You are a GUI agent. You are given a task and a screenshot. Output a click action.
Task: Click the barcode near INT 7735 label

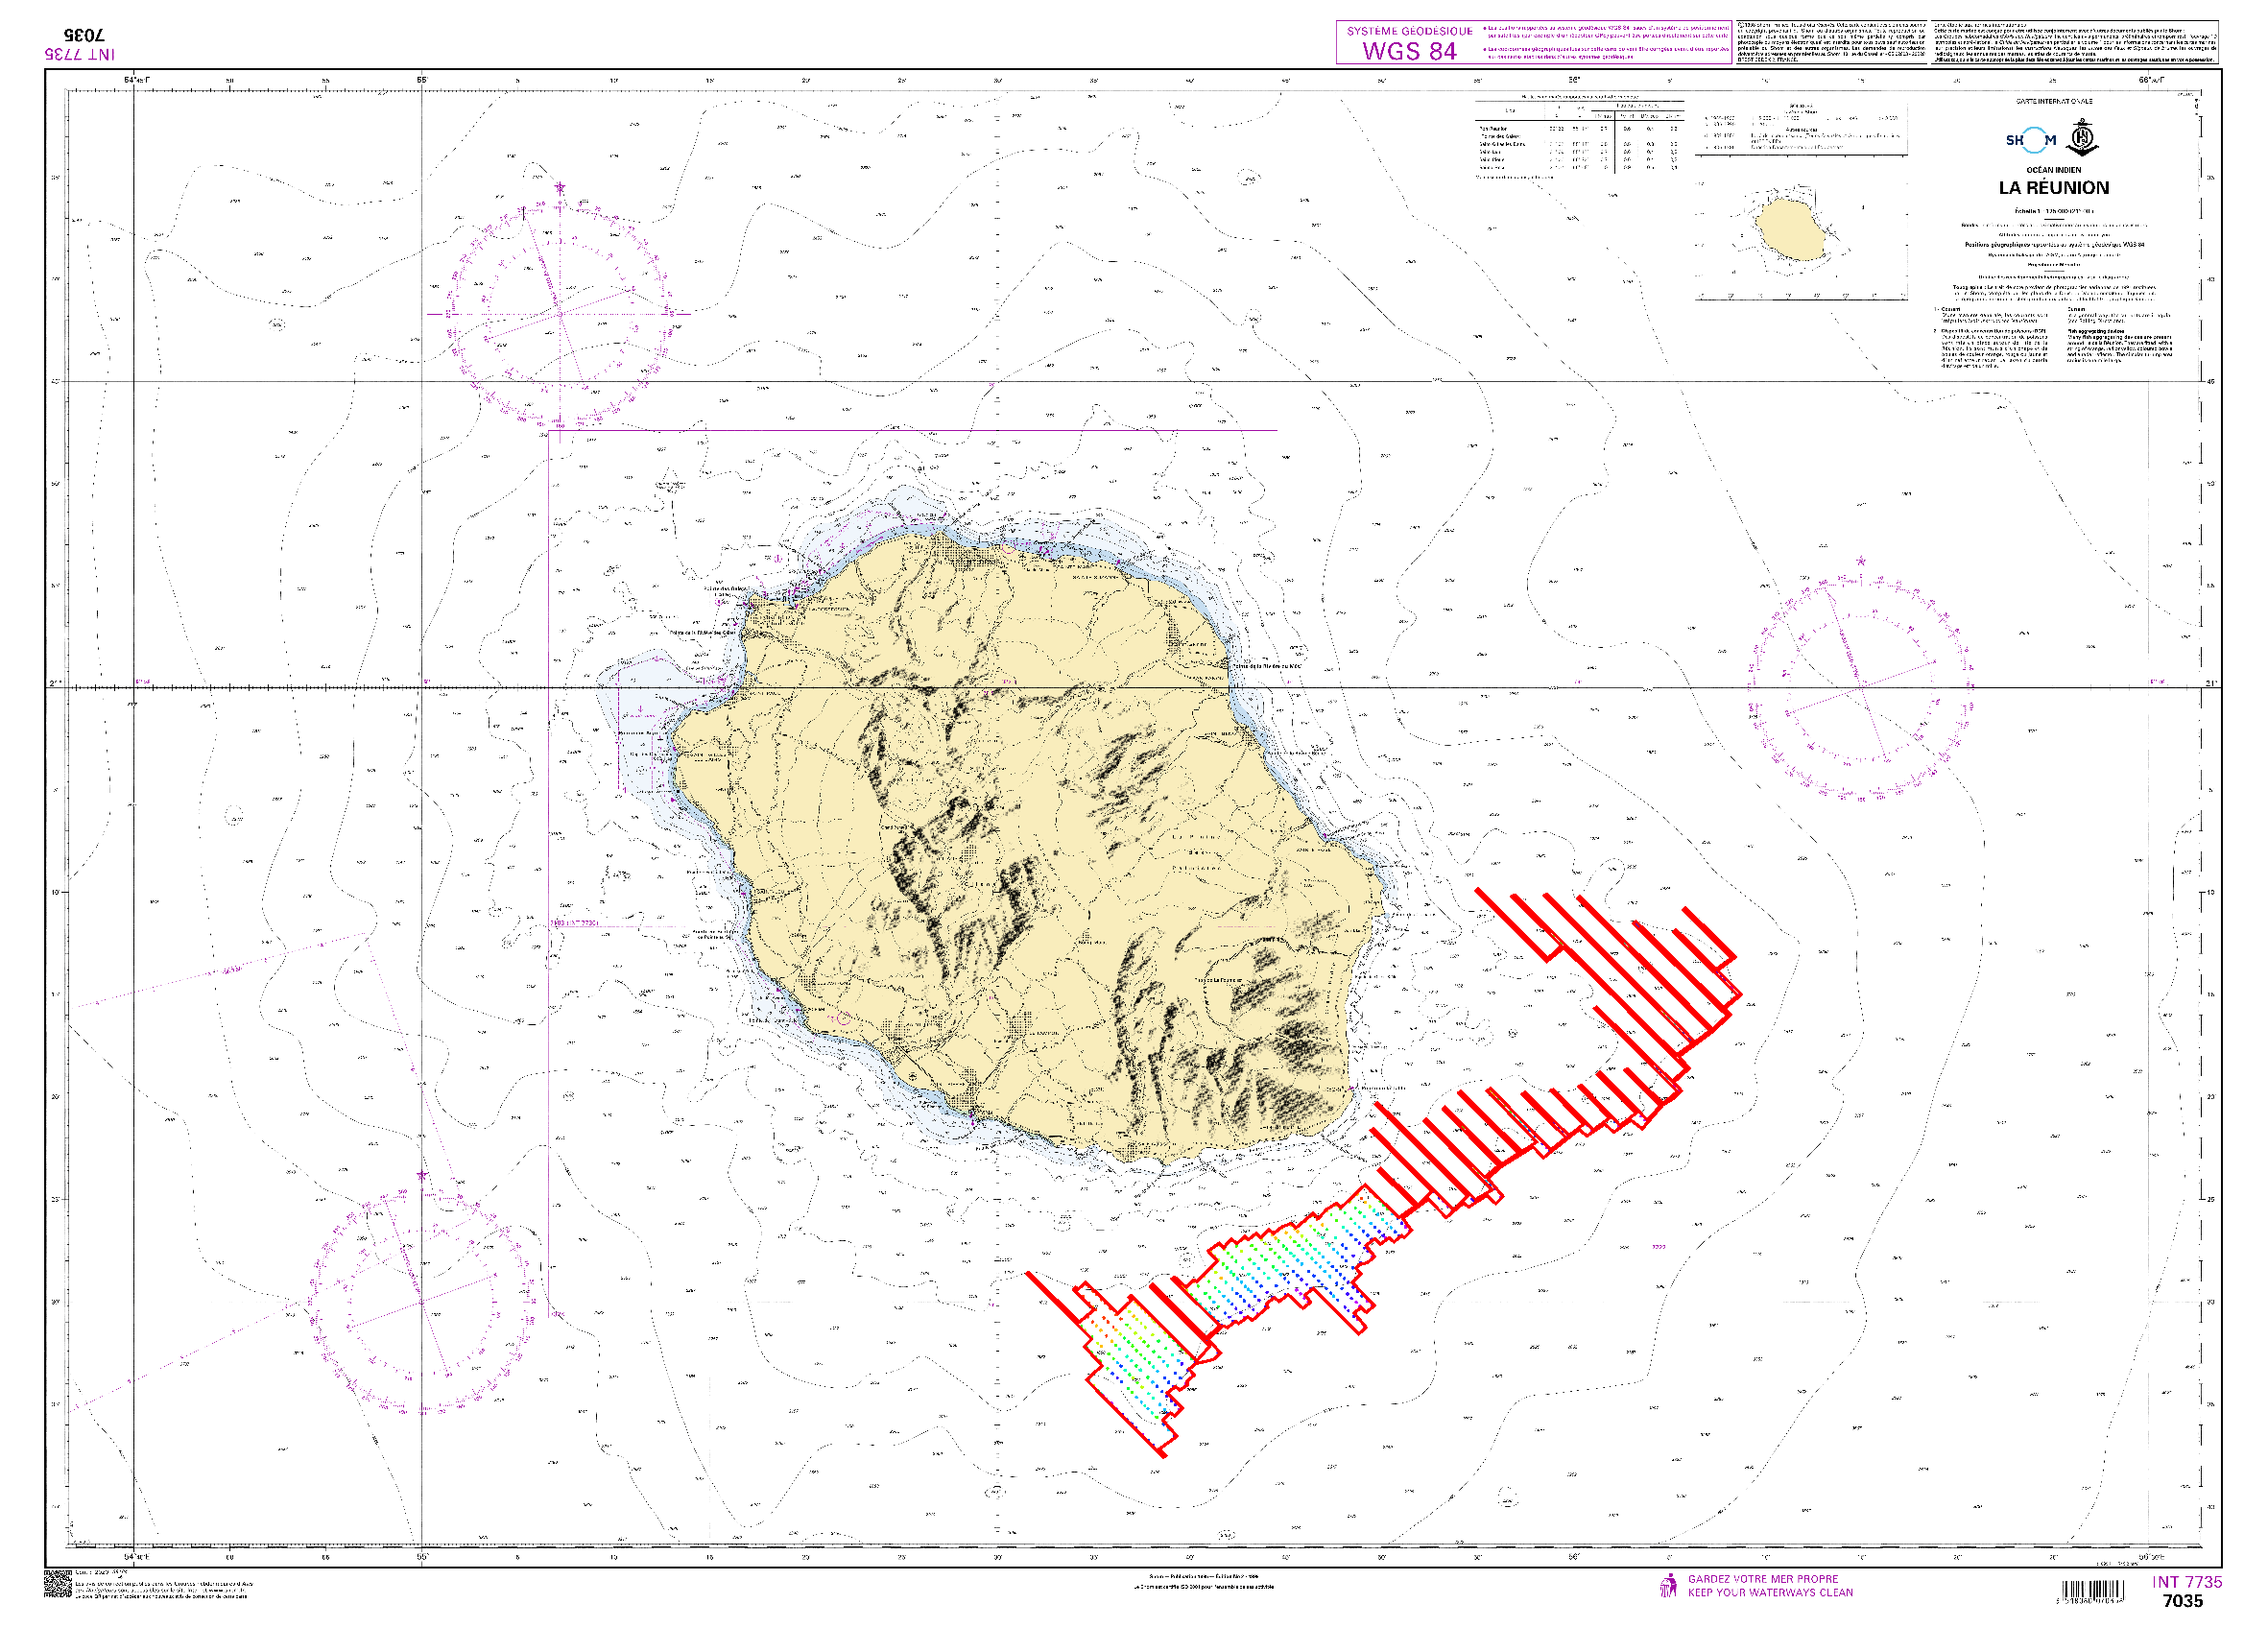pos(2093,1592)
